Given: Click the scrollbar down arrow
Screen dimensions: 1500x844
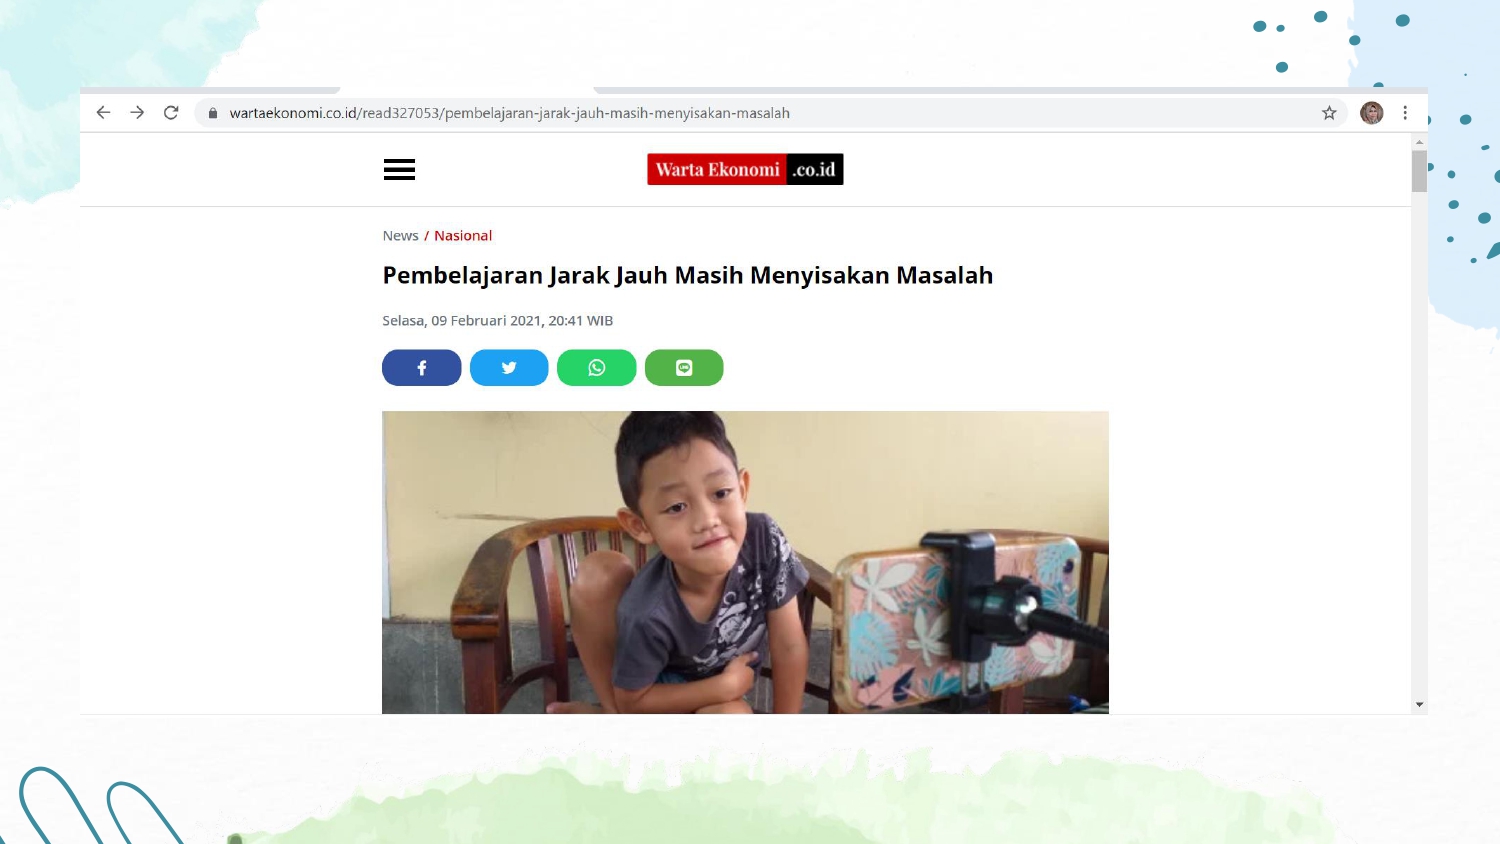Looking at the screenshot, I should tap(1419, 705).
